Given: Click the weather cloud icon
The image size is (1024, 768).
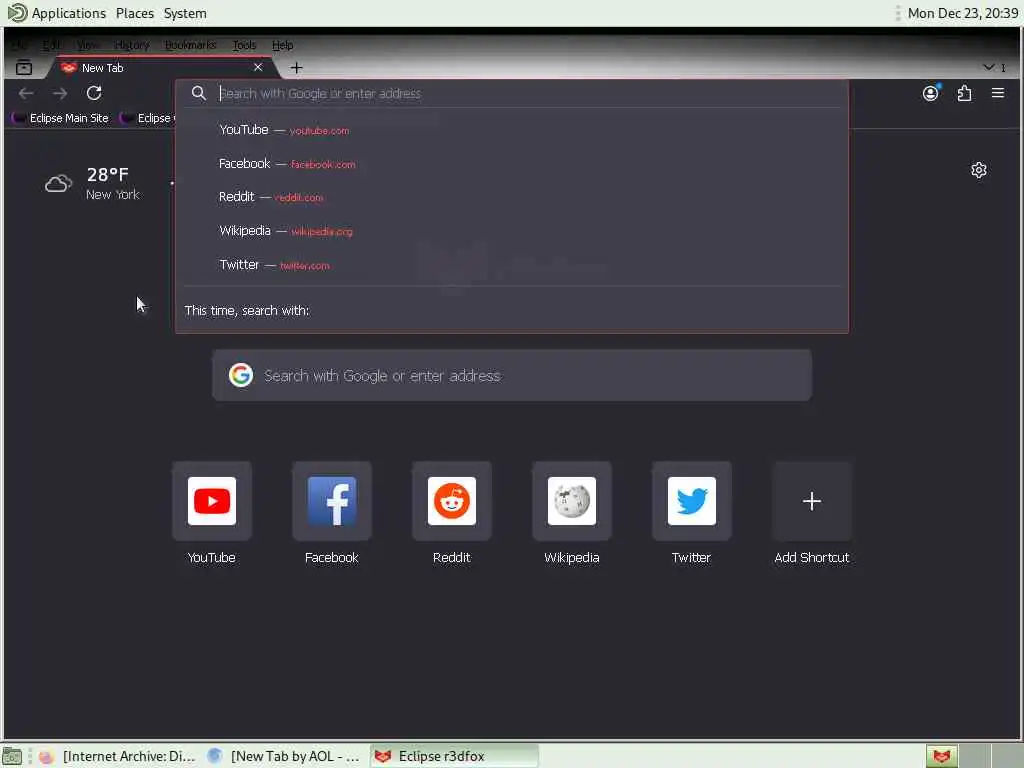Looking at the screenshot, I should pyautogui.click(x=58, y=184).
